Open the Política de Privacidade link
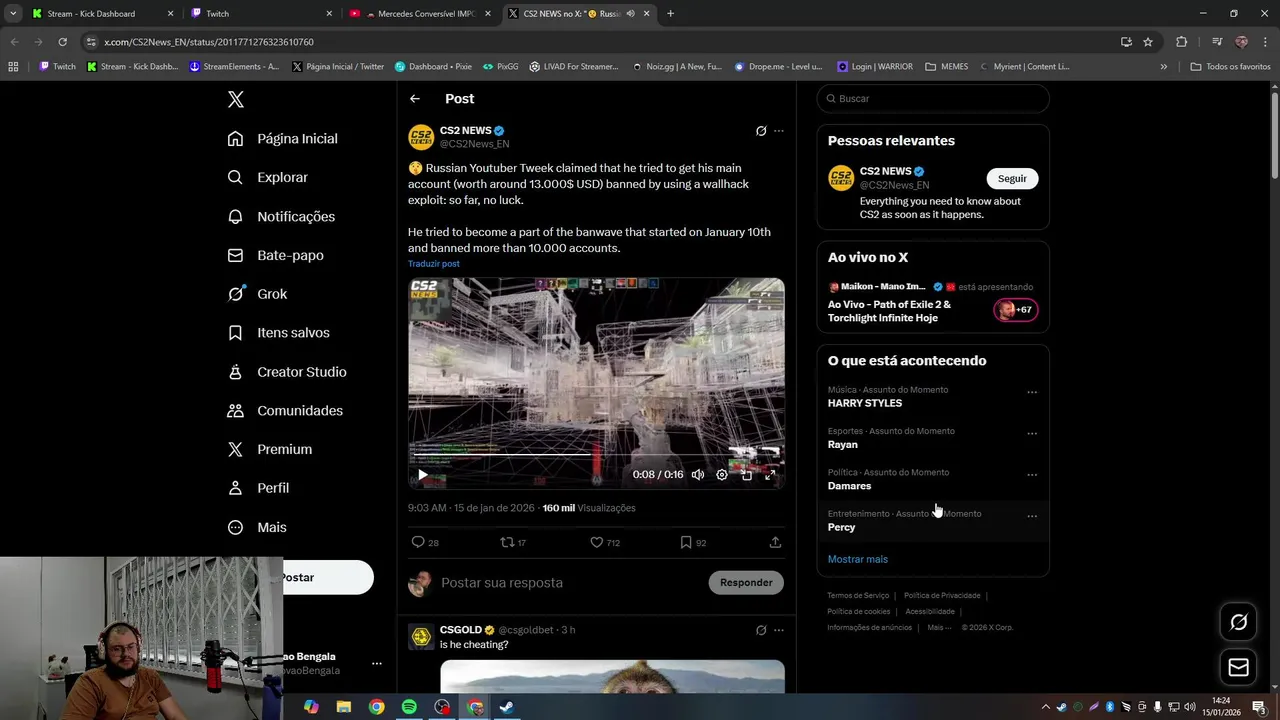1280x720 pixels. point(942,596)
